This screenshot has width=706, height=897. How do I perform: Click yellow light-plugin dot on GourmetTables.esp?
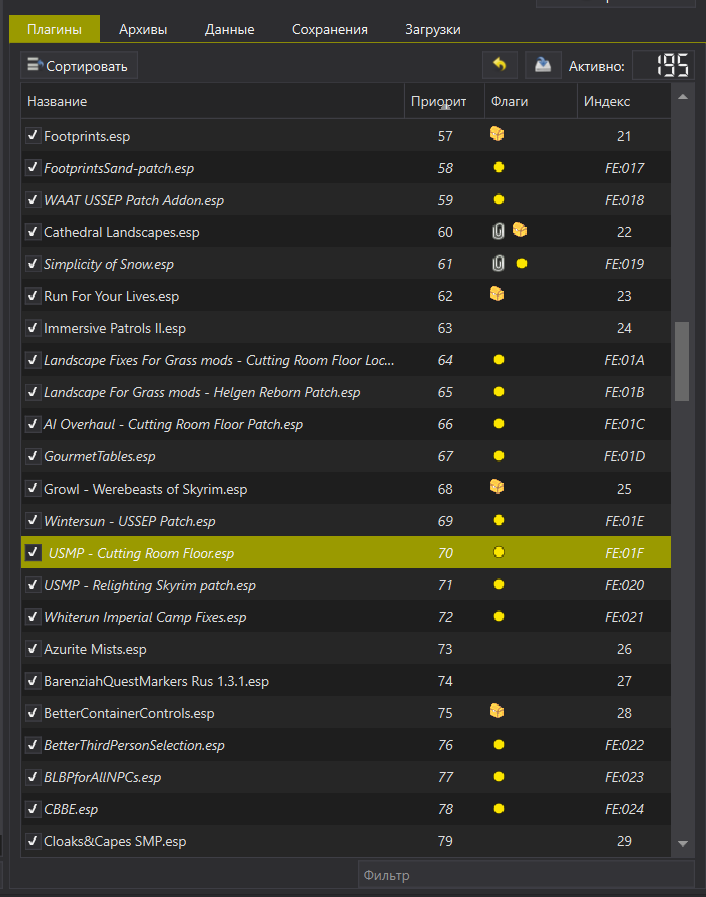(499, 456)
